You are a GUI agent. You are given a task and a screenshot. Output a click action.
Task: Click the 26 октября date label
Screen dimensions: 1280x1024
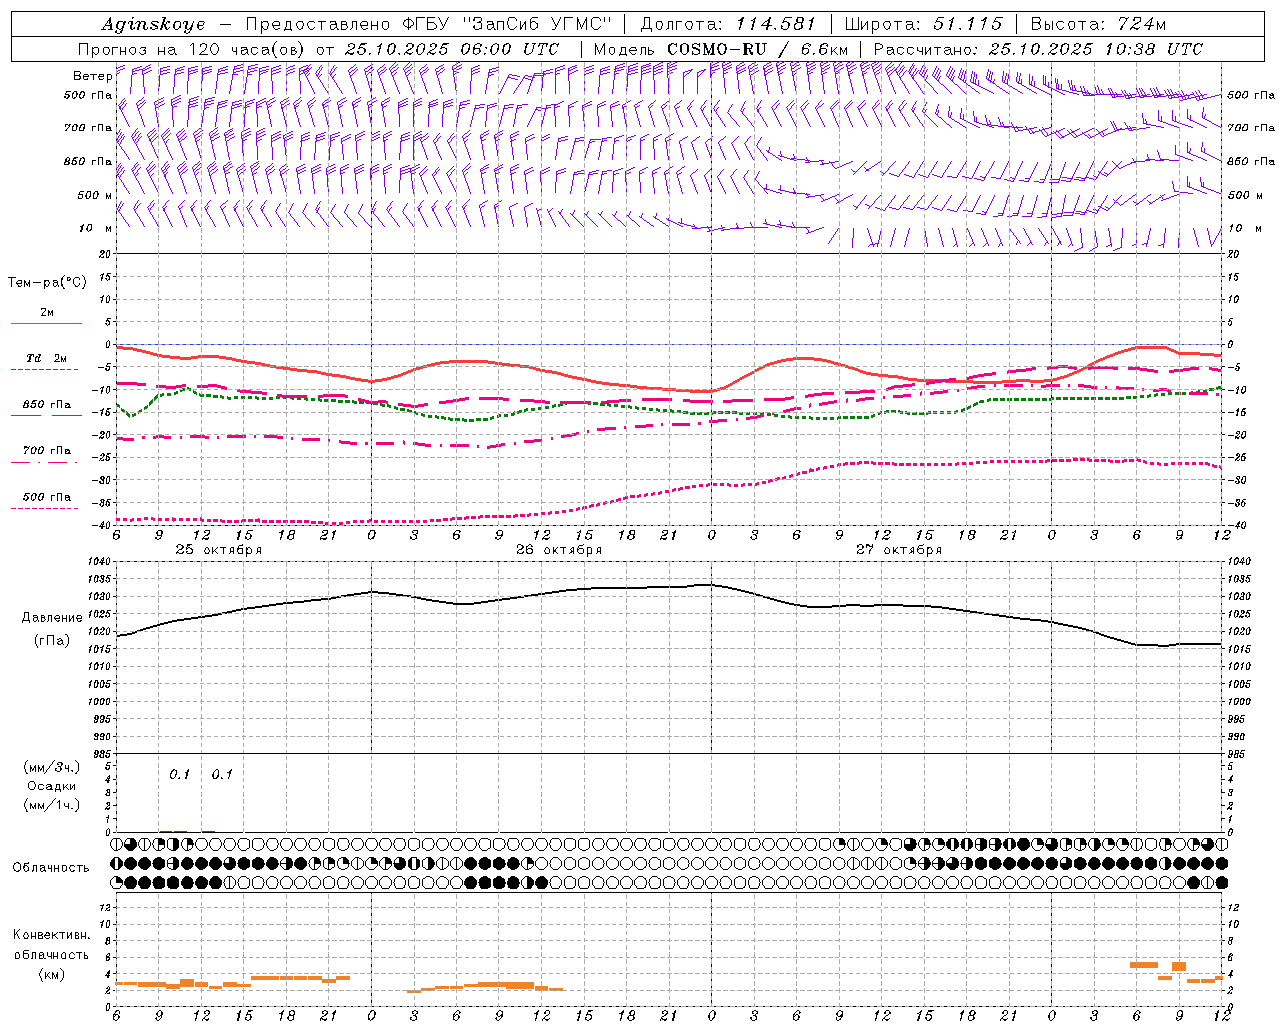pos(559,550)
